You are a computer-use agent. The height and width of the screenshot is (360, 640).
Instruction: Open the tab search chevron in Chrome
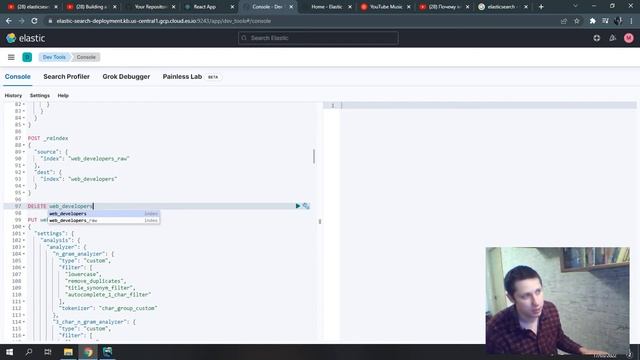[575, 6]
